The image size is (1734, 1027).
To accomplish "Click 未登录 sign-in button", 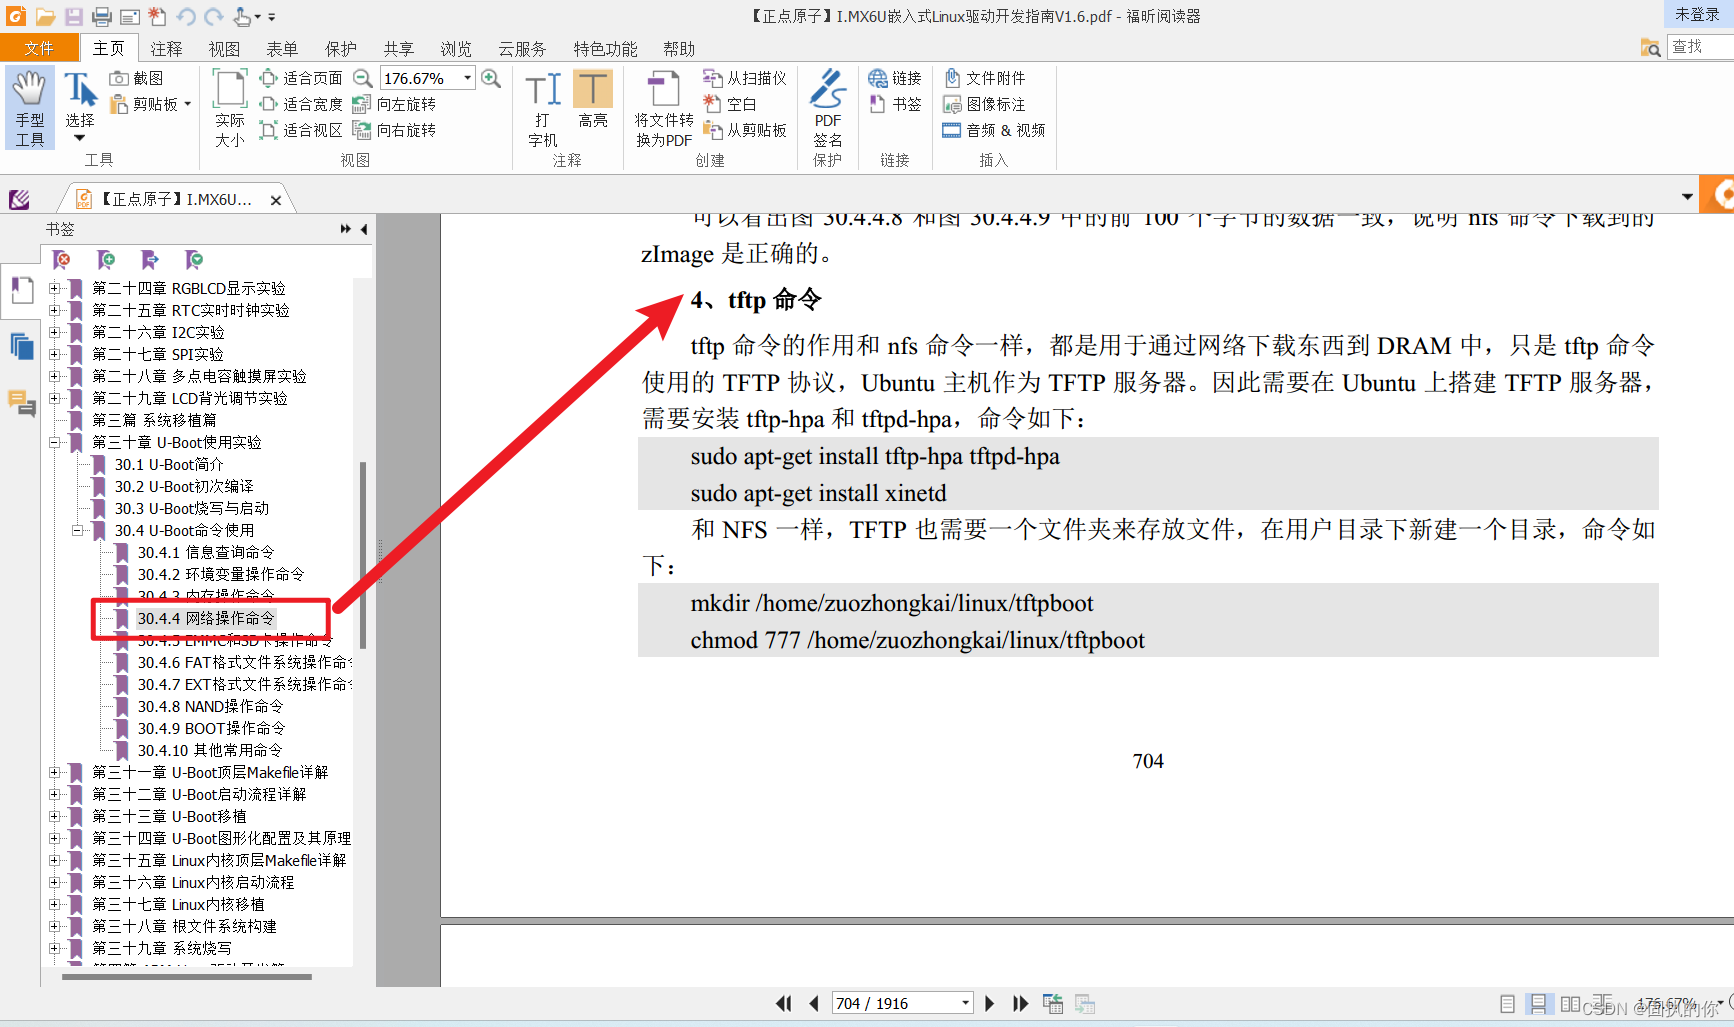I will pos(1698,14).
